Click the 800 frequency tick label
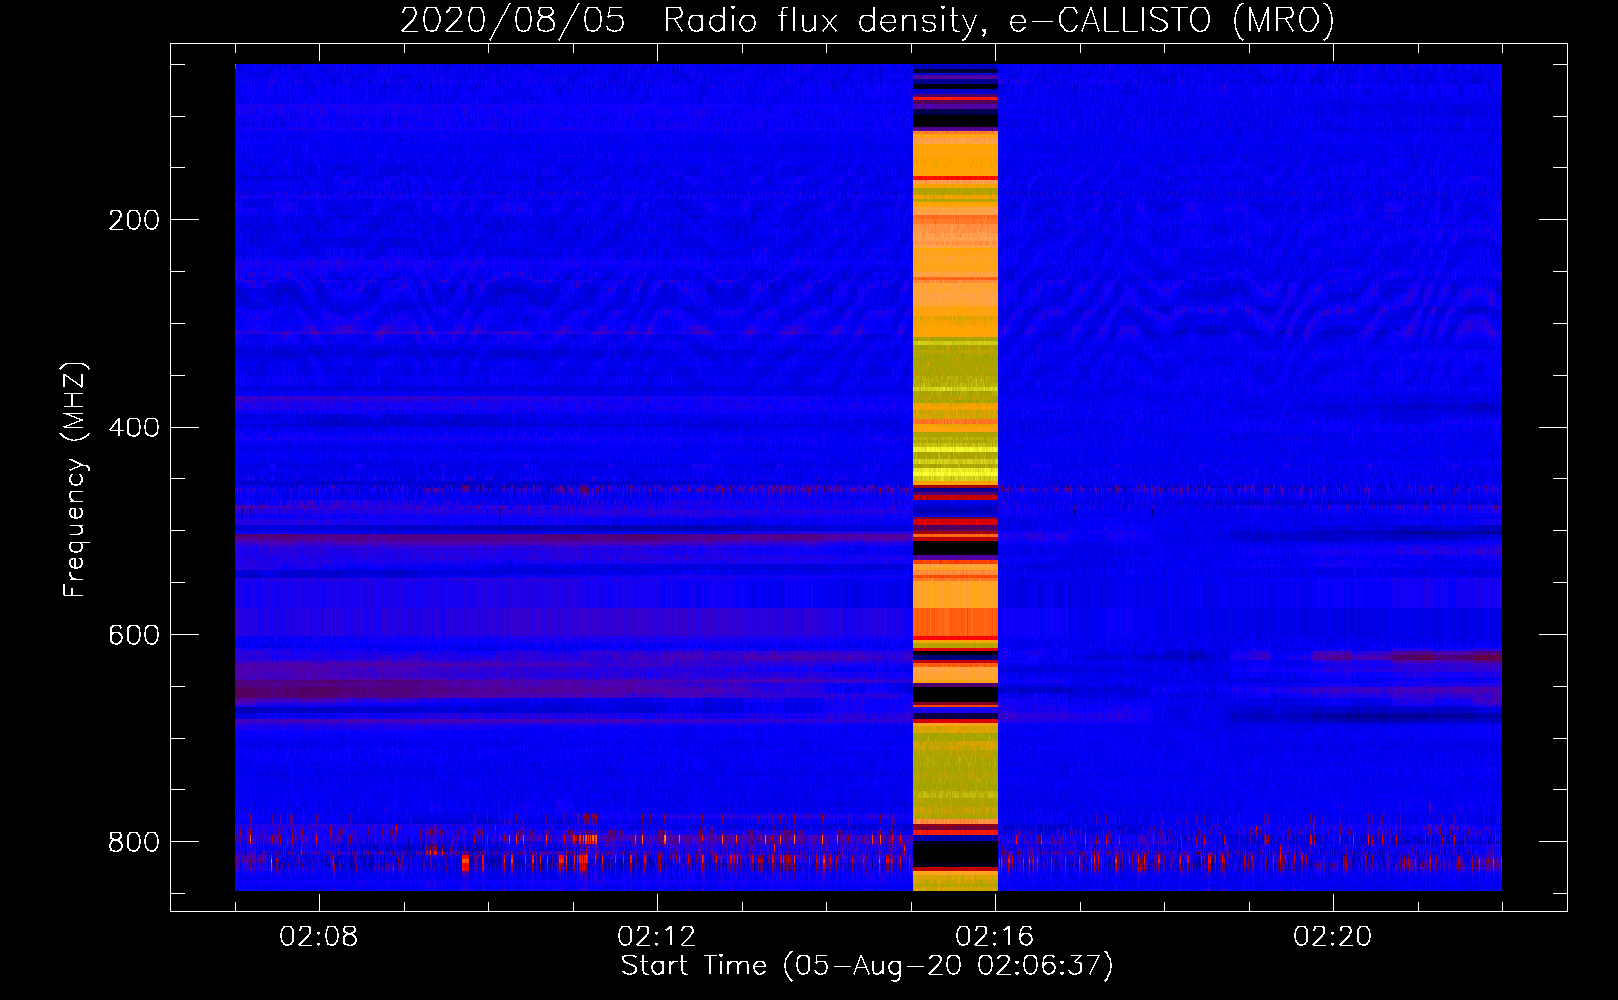The image size is (1618, 1000). (134, 843)
